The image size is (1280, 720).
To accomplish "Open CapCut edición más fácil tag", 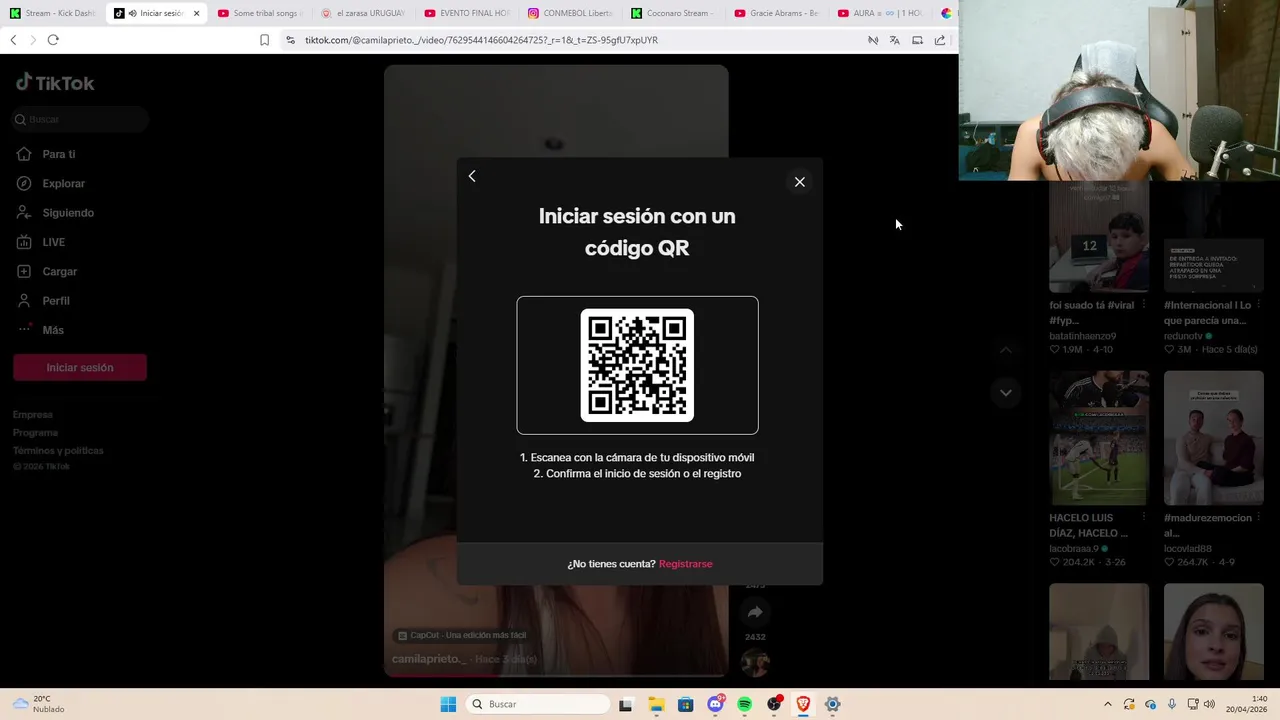I will coord(461,635).
